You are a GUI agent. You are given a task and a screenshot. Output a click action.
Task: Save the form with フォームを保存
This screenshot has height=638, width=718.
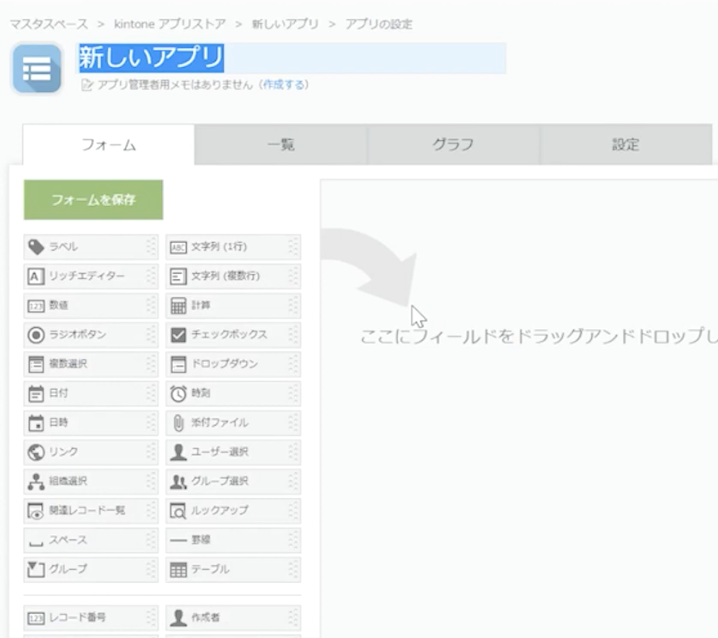coord(93,200)
